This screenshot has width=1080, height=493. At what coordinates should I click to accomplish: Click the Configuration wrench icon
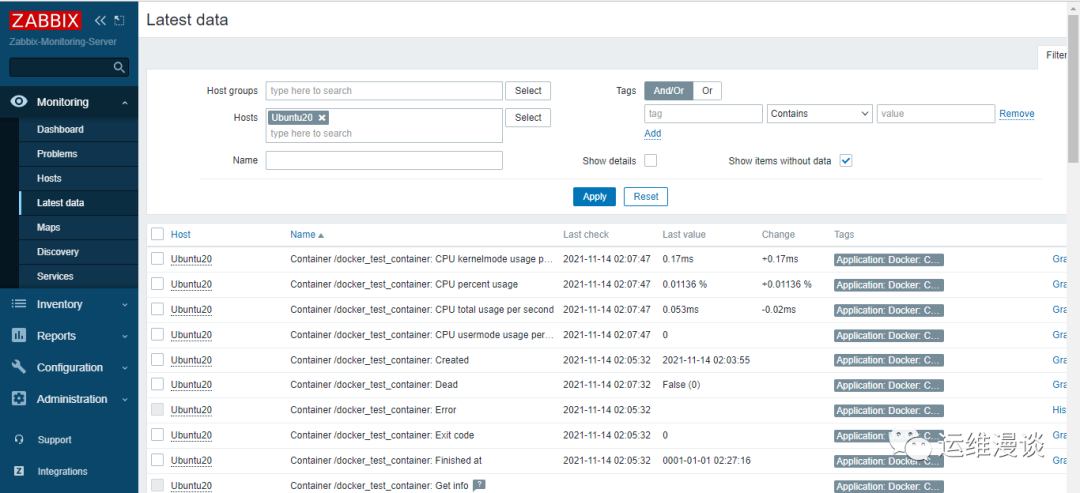coord(19,367)
